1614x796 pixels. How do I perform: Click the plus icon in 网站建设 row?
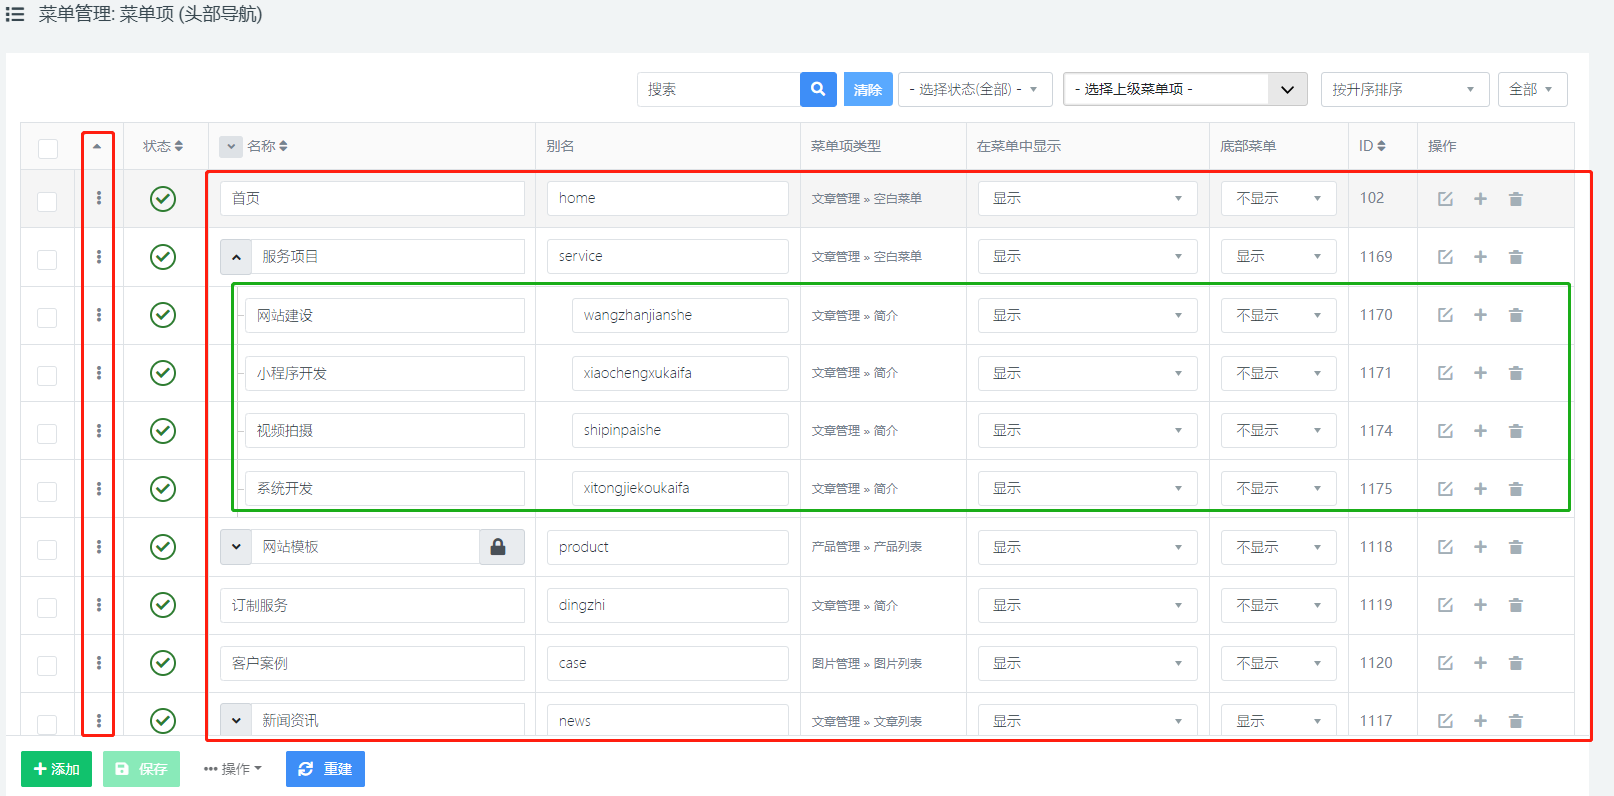pyautogui.click(x=1480, y=315)
